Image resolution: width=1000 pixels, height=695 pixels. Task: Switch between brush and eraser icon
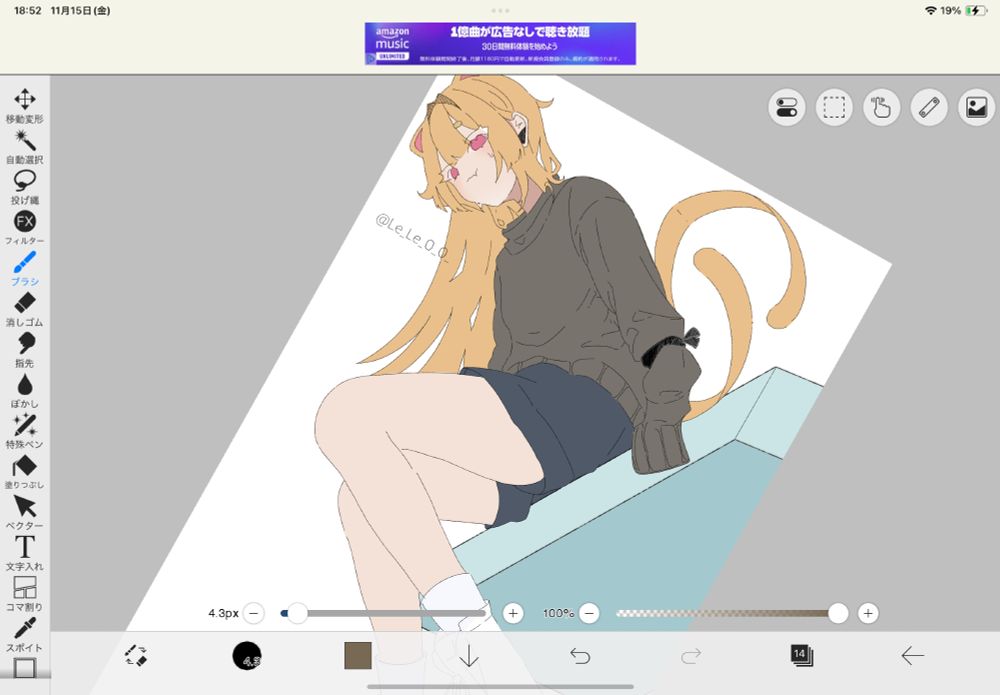[x=136, y=655]
